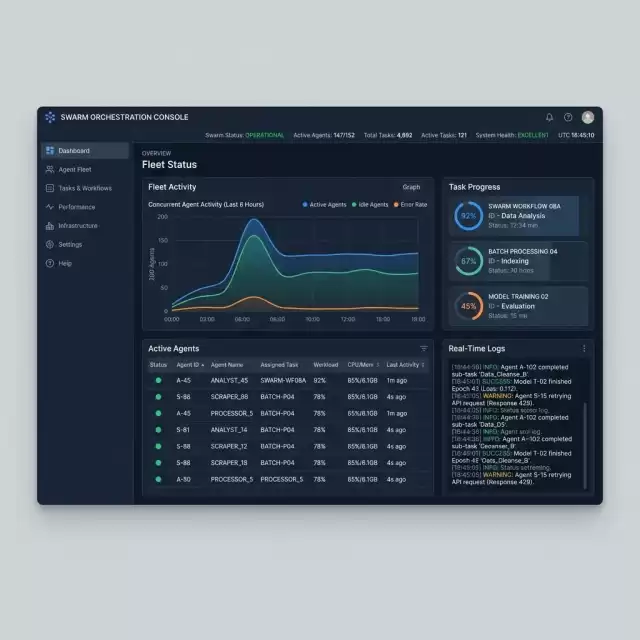Click the ANALYST_45 agent name
This screenshot has width=640, height=640.
[x=229, y=380]
